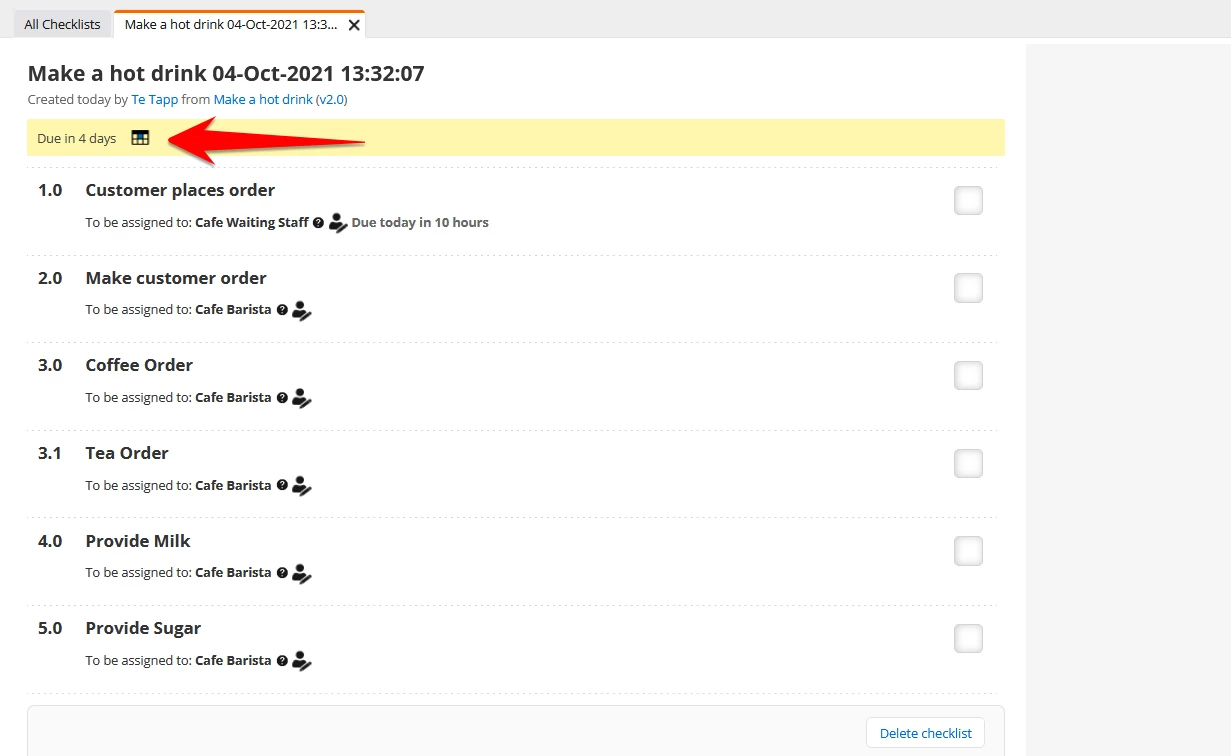Open the assign icon for Provide Milk
The image size is (1231, 756).
click(x=301, y=572)
